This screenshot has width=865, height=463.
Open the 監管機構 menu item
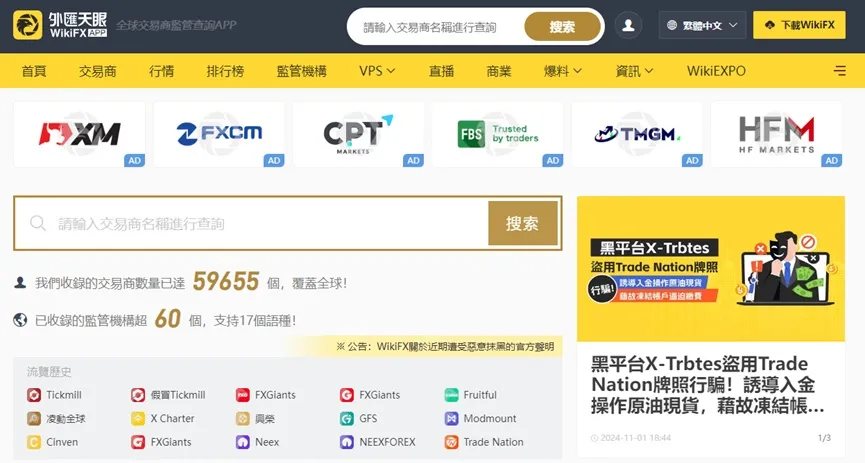(302, 71)
